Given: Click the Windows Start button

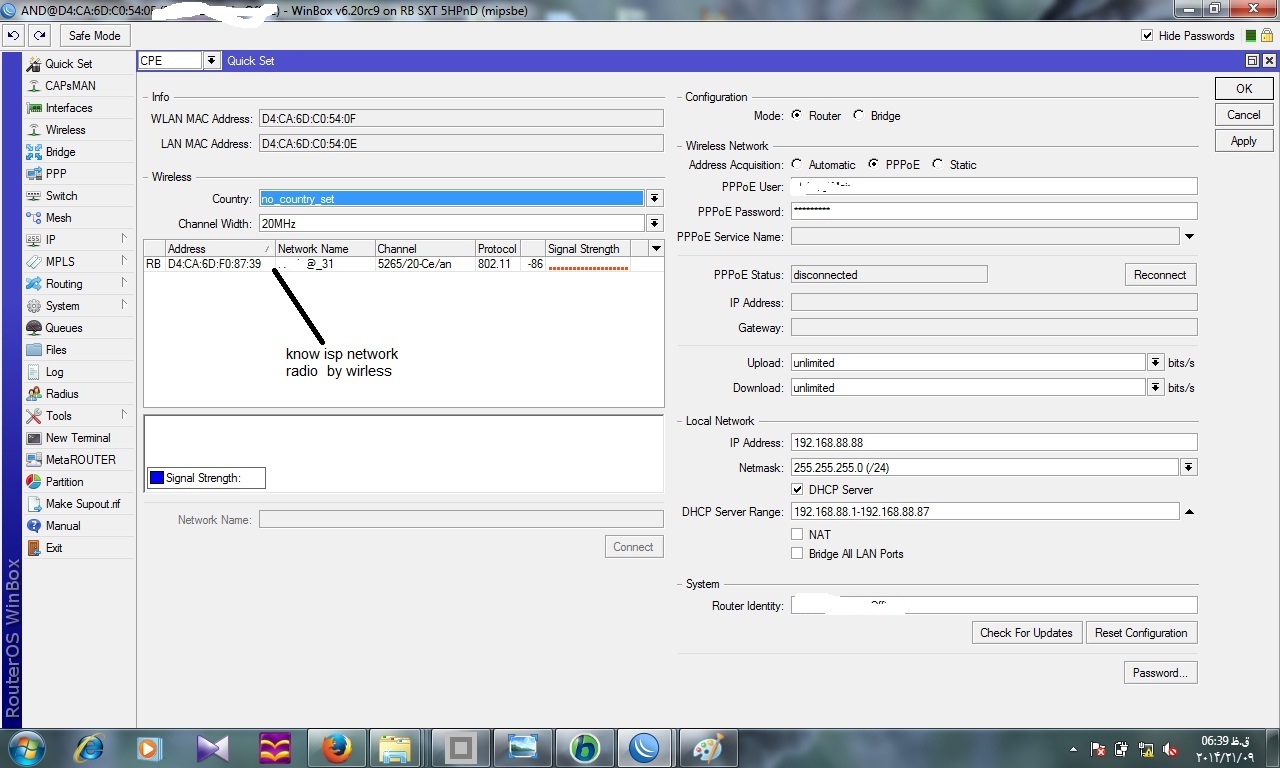Looking at the screenshot, I should pos(26,747).
